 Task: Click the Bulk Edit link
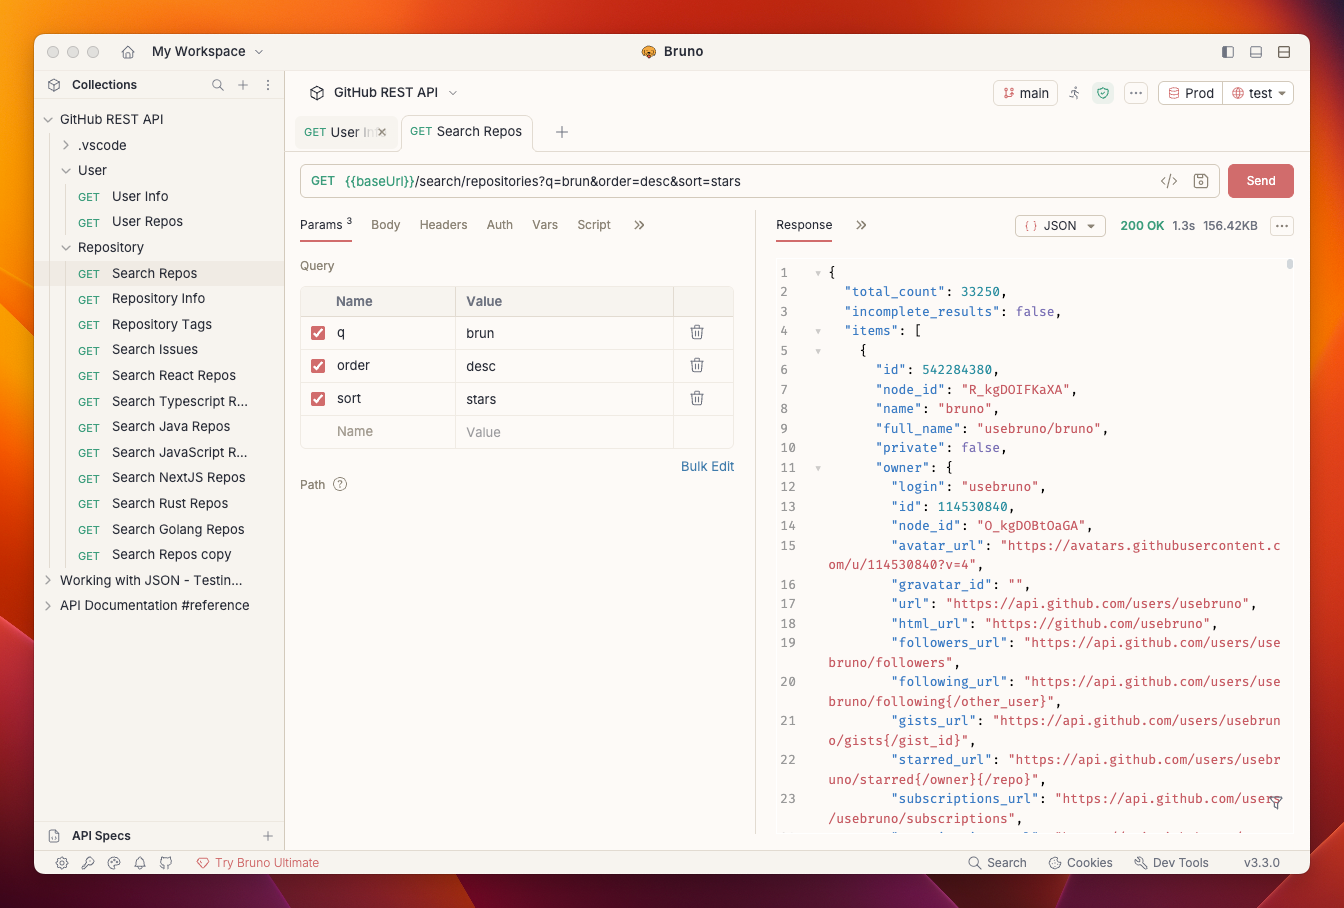707,467
